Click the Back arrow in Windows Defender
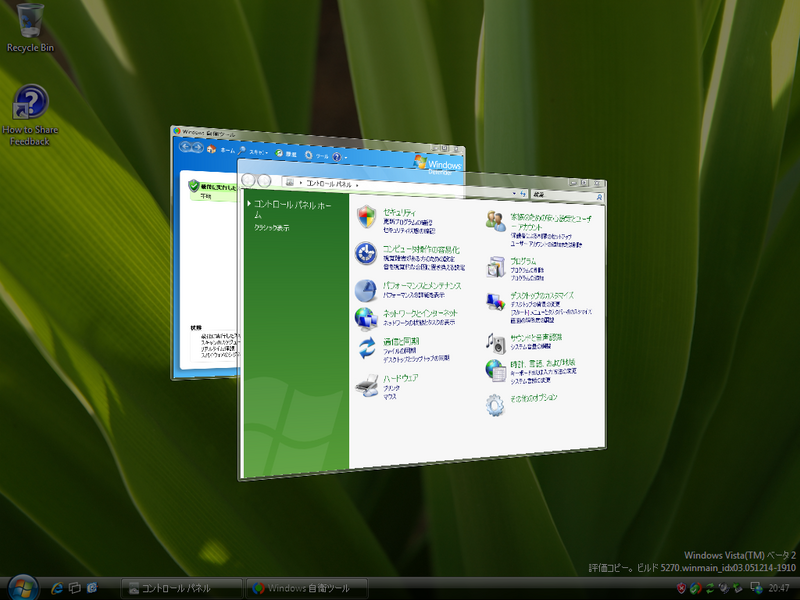 coord(186,147)
